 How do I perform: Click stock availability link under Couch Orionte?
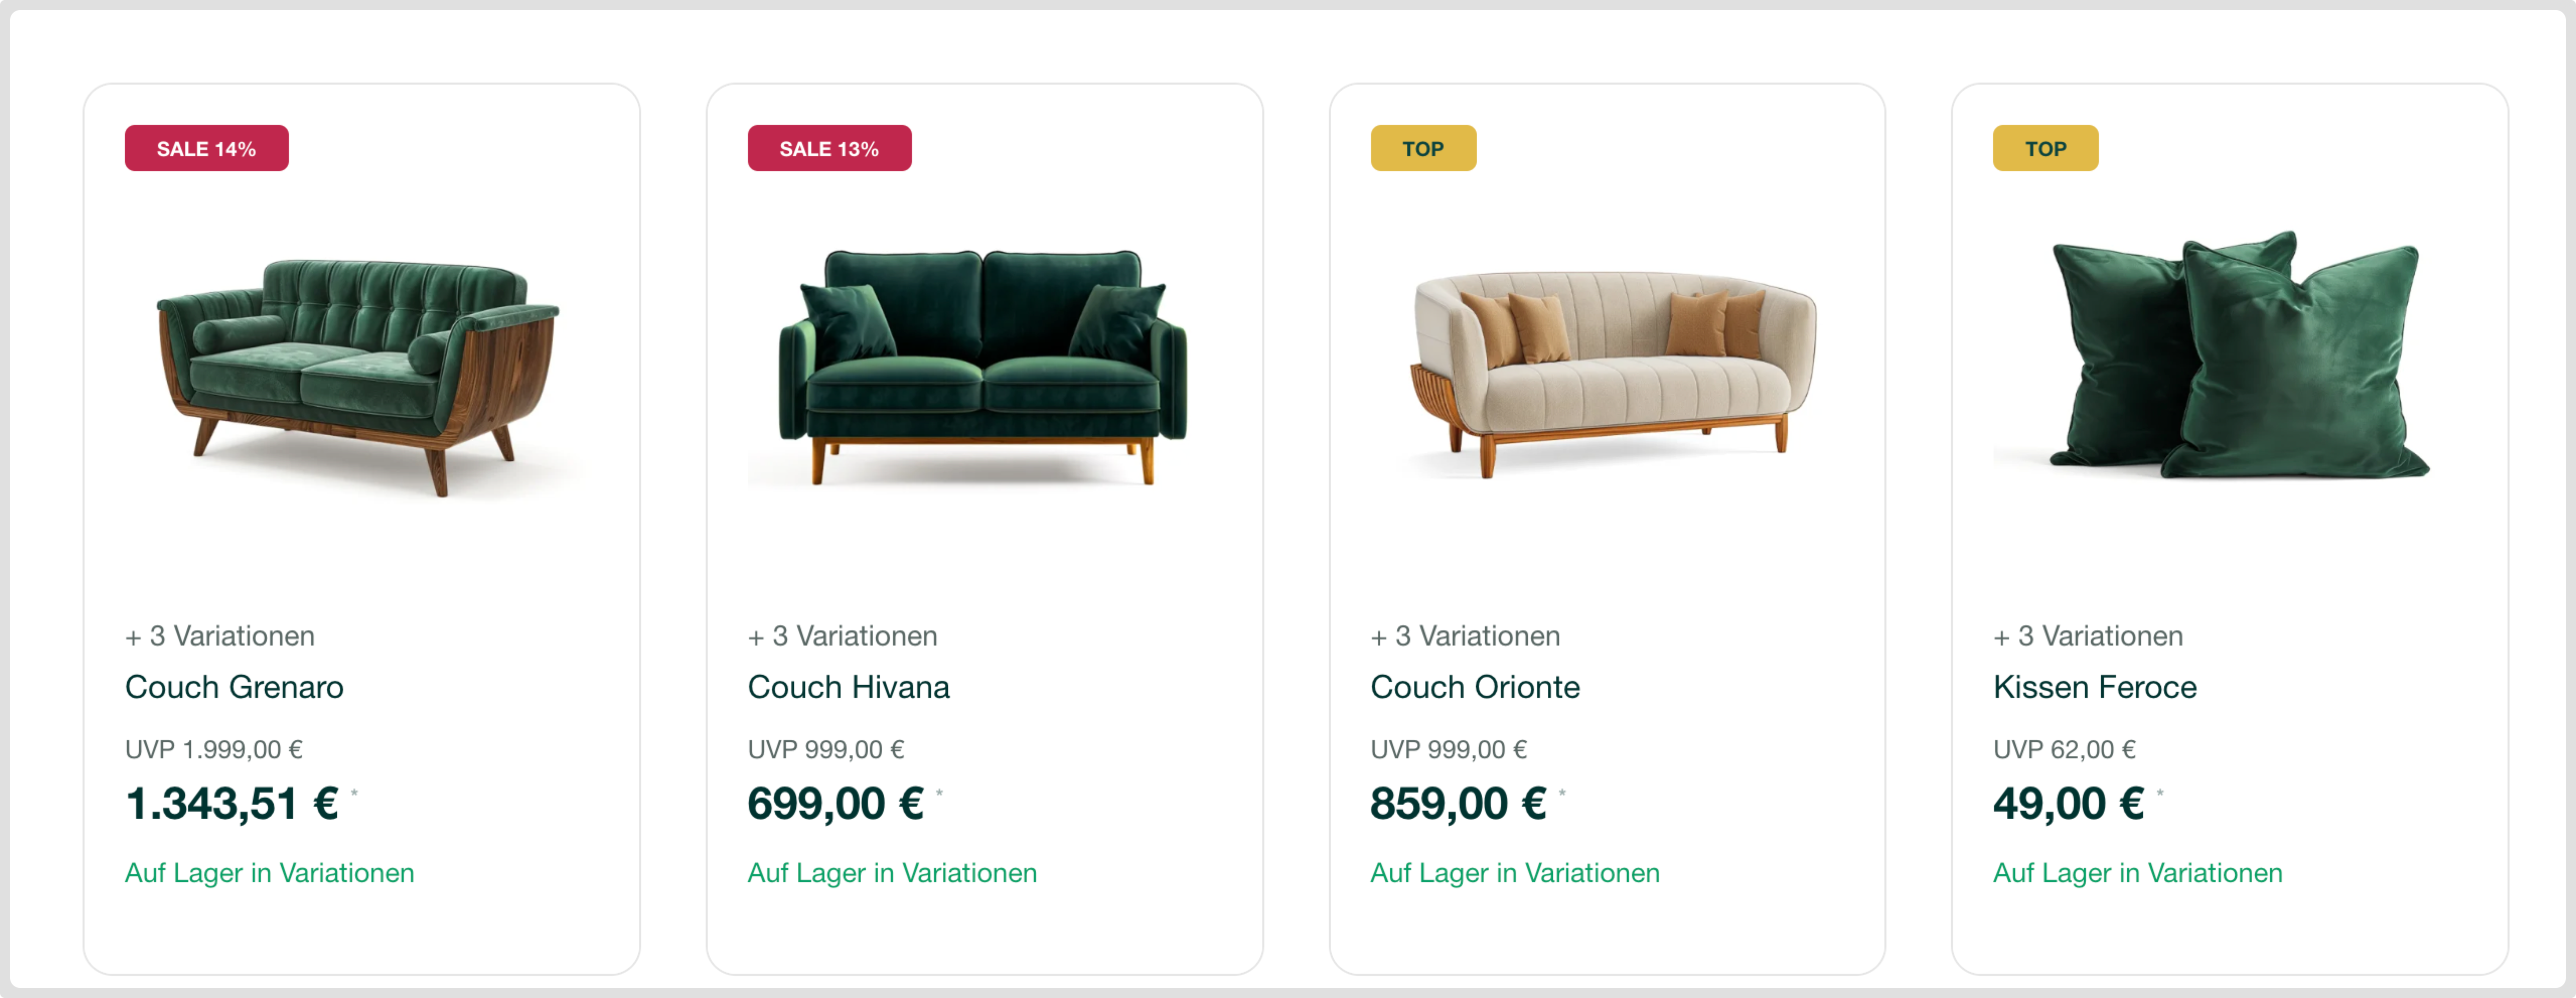click(x=1514, y=873)
